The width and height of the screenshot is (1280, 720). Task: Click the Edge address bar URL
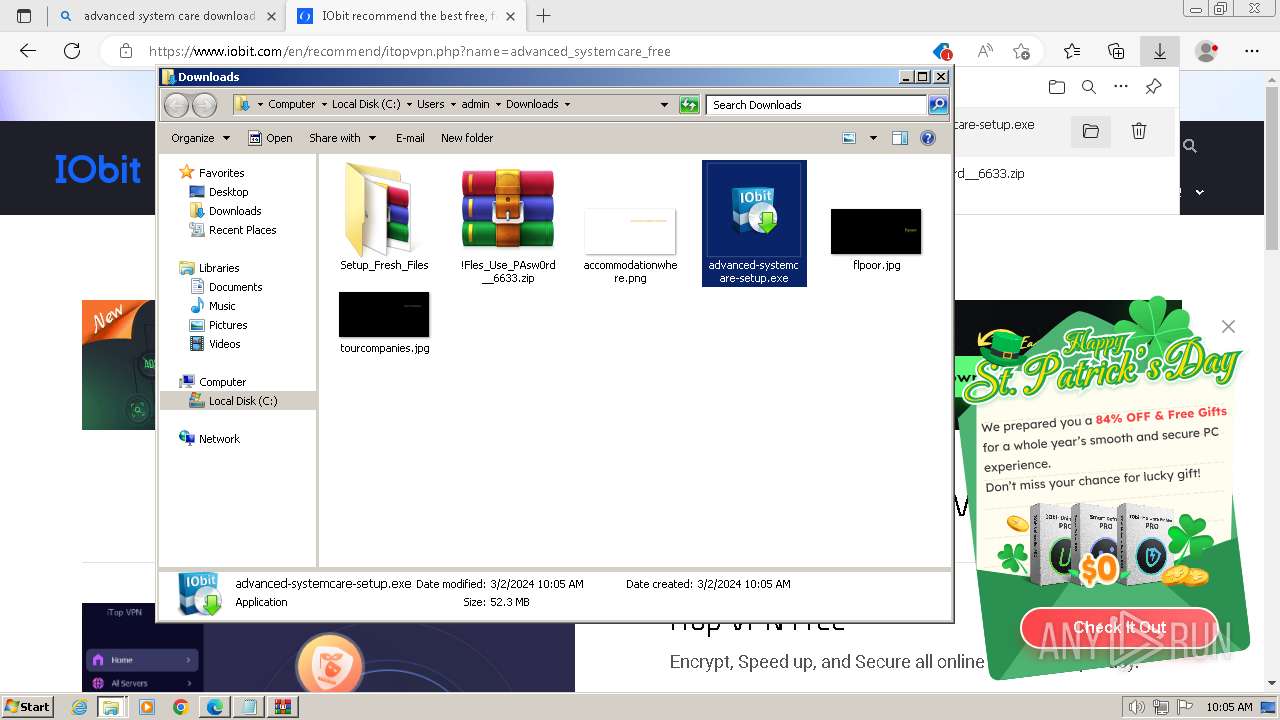pos(409,51)
